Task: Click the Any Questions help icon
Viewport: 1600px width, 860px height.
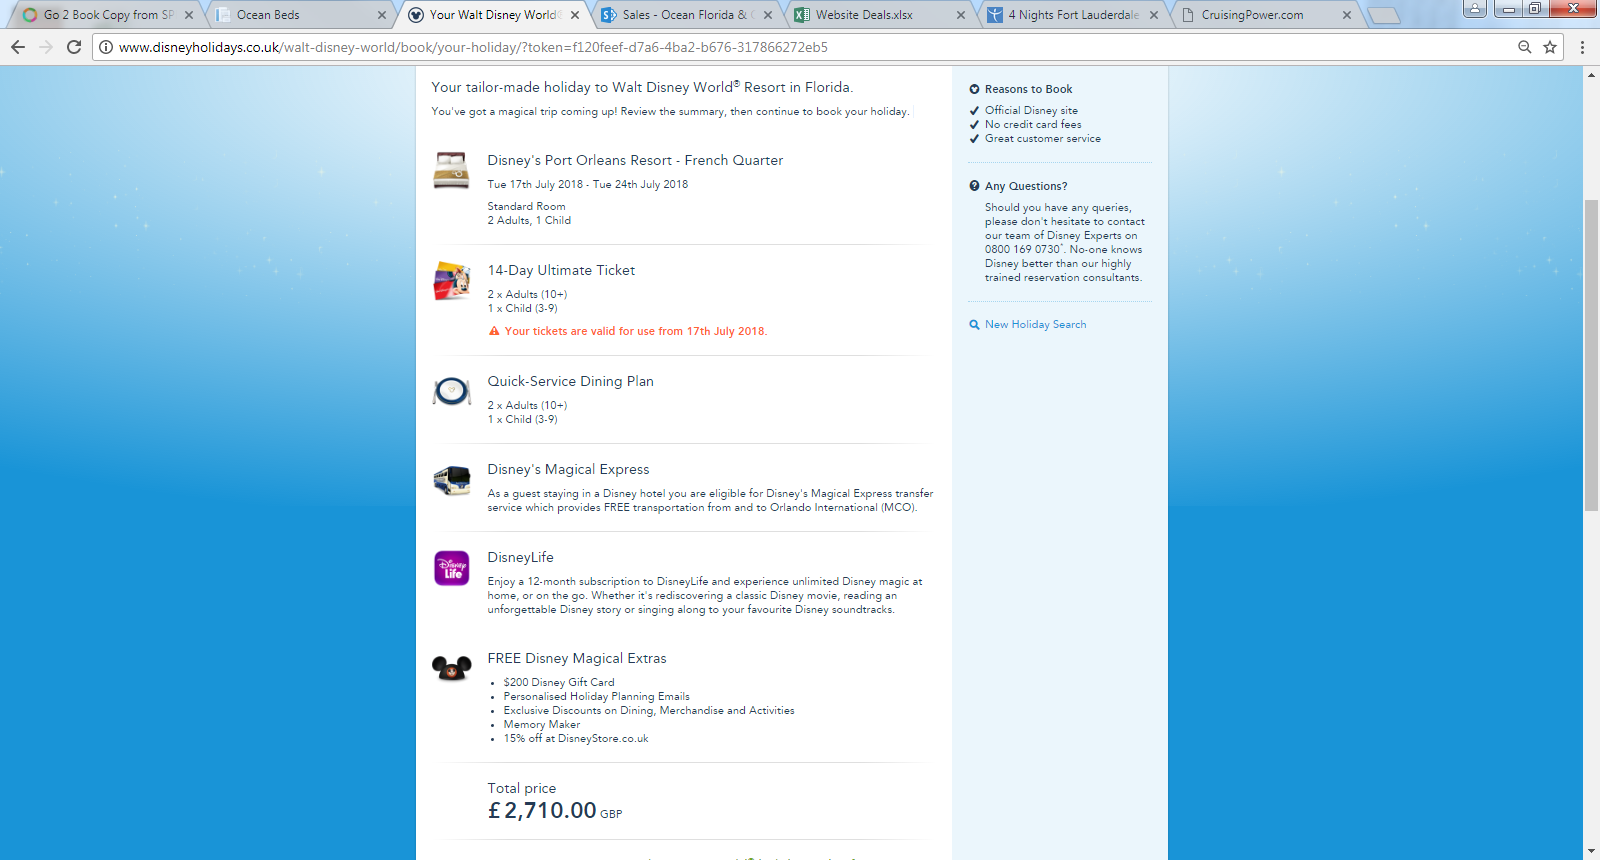Action: (974, 186)
